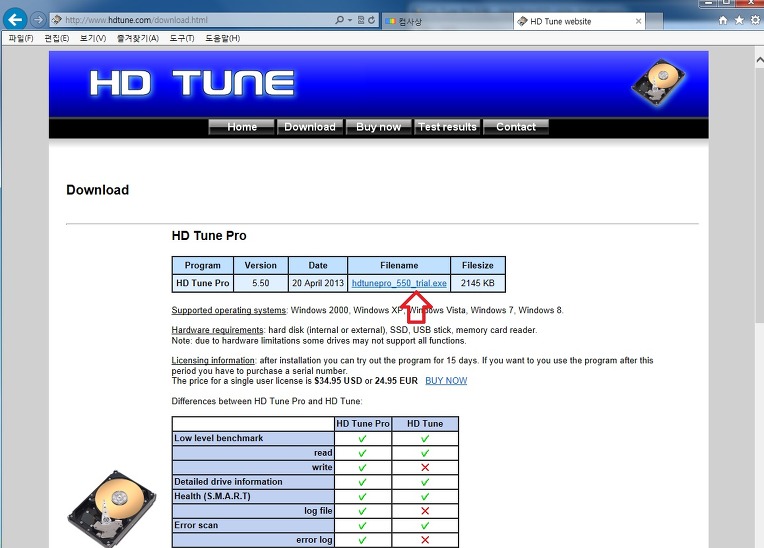Open the 도움말(H) menu
Viewport: 764px width, 548px height.
pyautogui.click(x=223, y=38)
